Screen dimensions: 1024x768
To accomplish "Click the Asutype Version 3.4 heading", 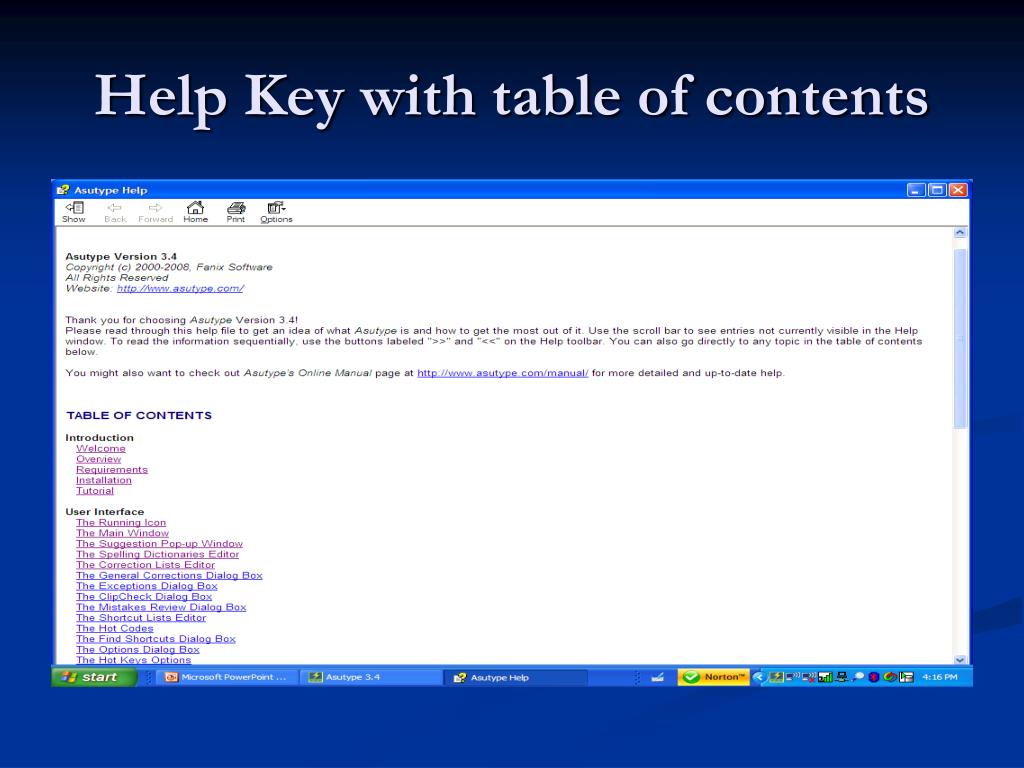I will click(x=121, y=257).
